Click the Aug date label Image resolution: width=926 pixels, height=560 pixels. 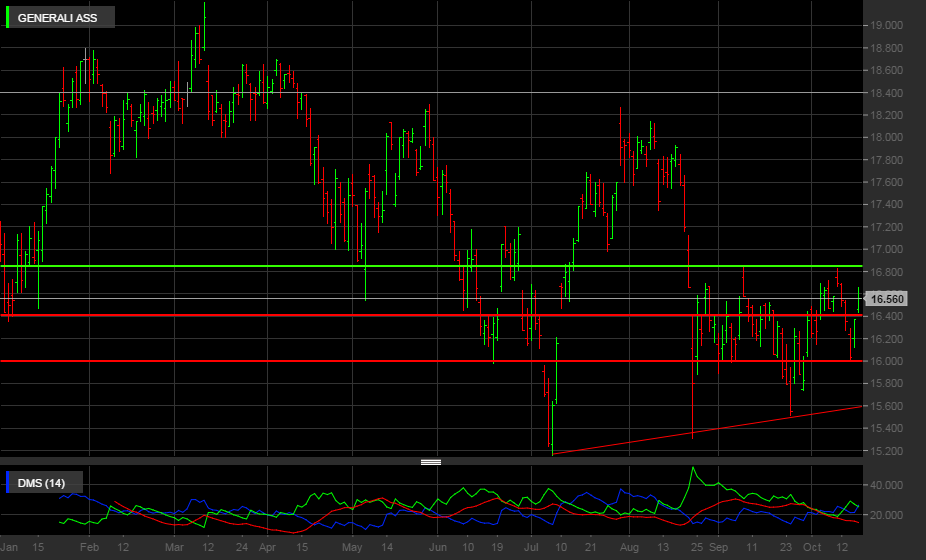tap(629, 547)
